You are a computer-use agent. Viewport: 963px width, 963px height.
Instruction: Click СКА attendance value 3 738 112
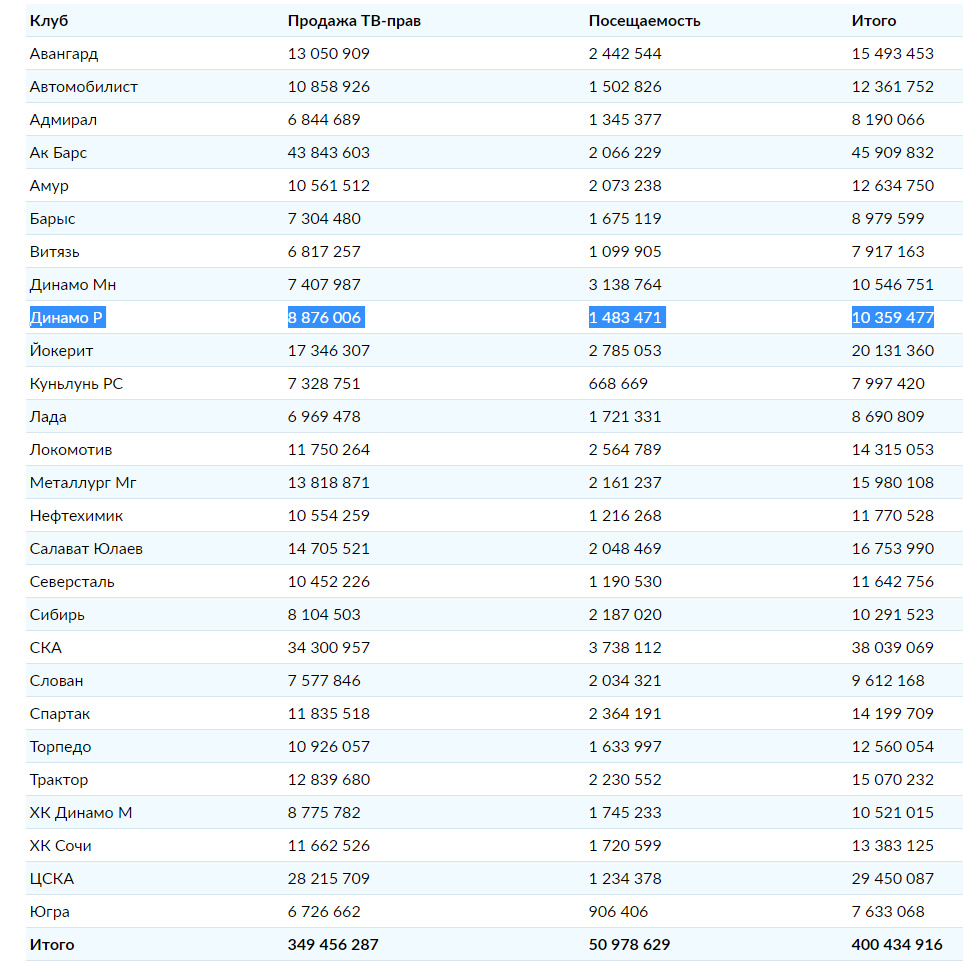(x=625, y=647)
